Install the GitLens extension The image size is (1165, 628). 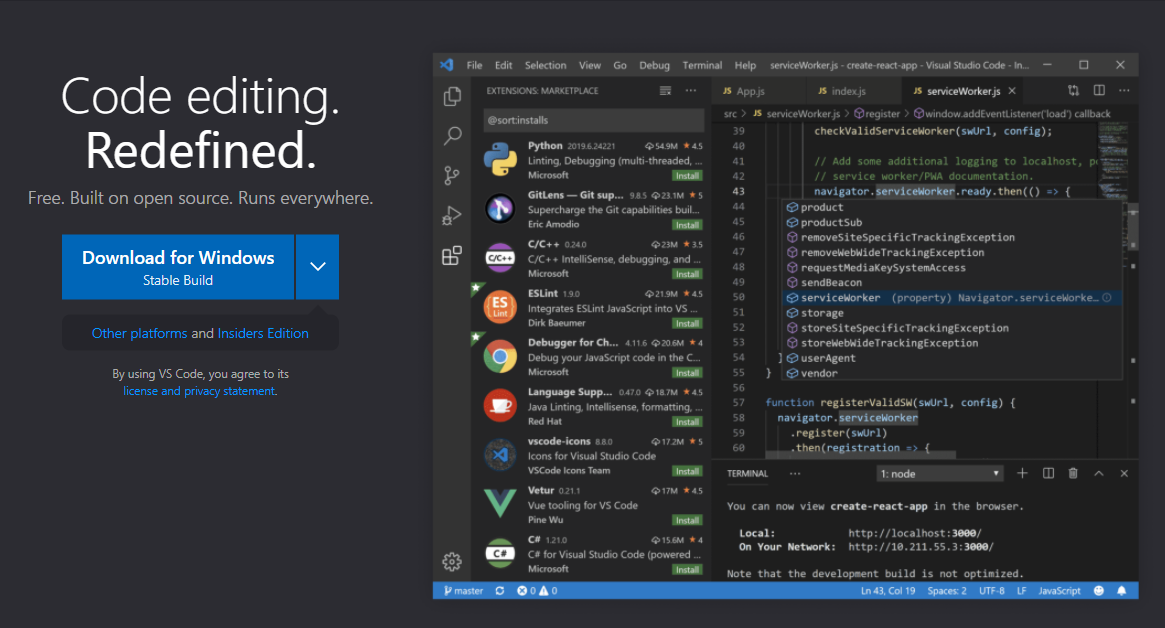[x=687, y=225]
